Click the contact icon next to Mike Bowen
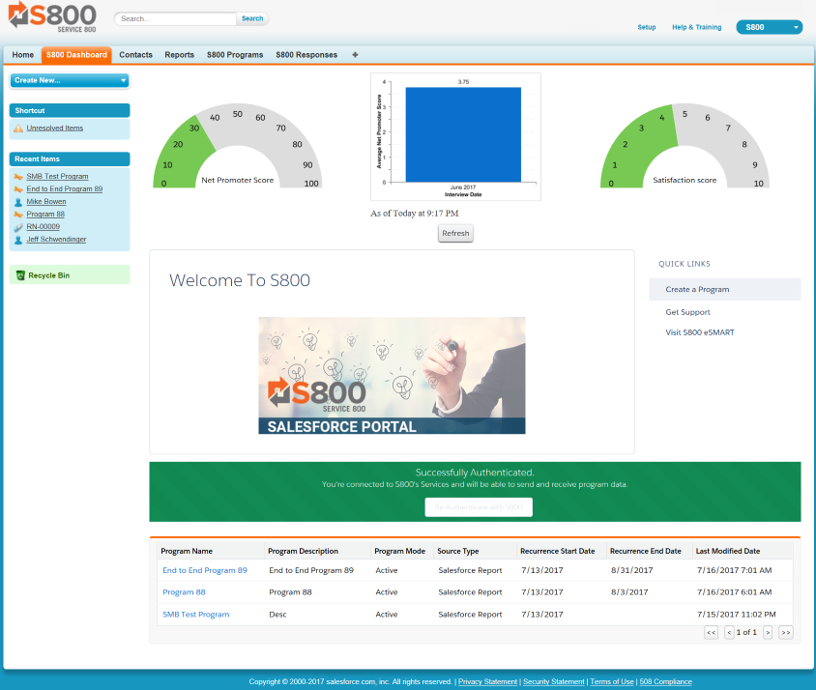 [x=19, y=202]
